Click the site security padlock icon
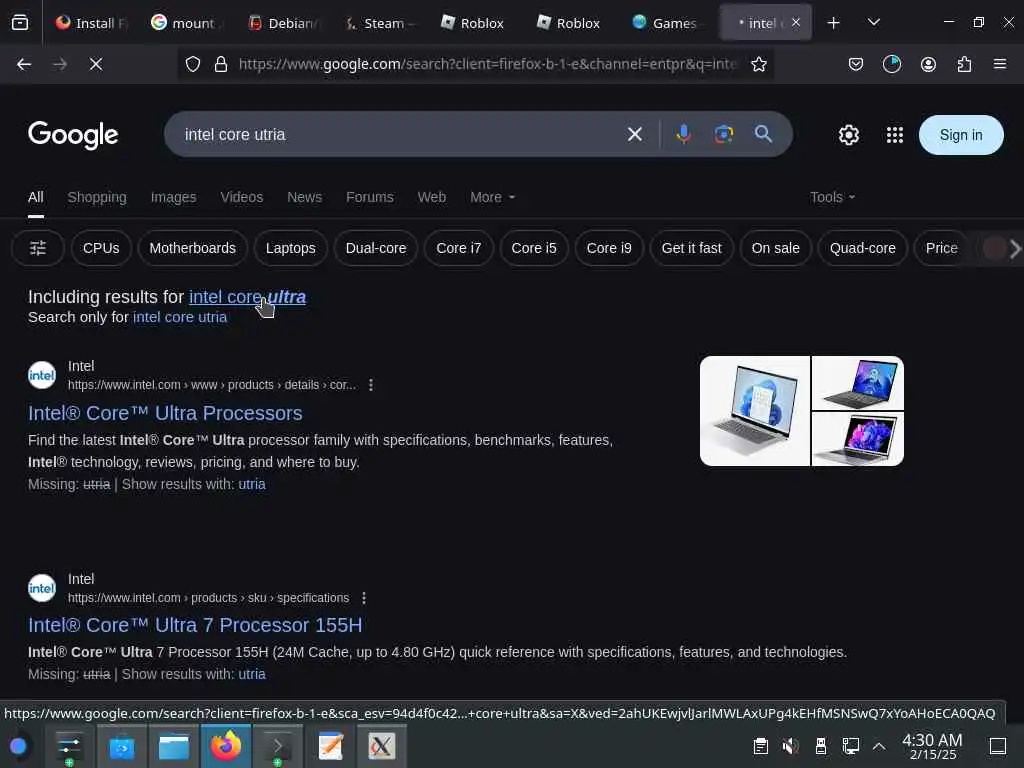 (221, 64)
